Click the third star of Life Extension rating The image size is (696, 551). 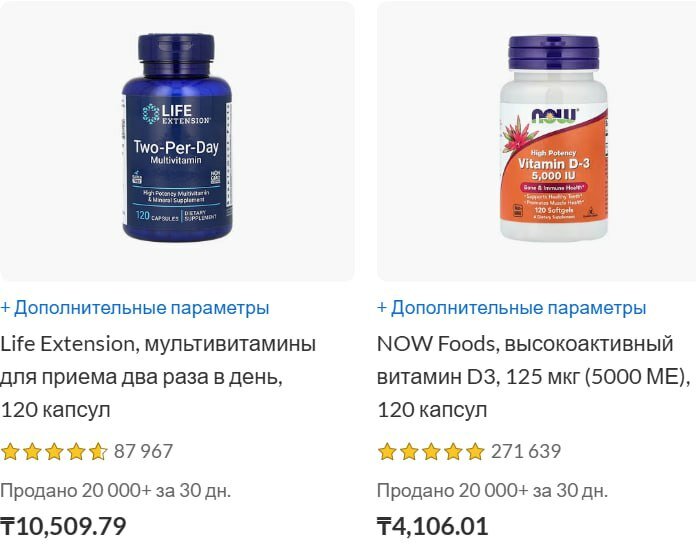(54, 452)
